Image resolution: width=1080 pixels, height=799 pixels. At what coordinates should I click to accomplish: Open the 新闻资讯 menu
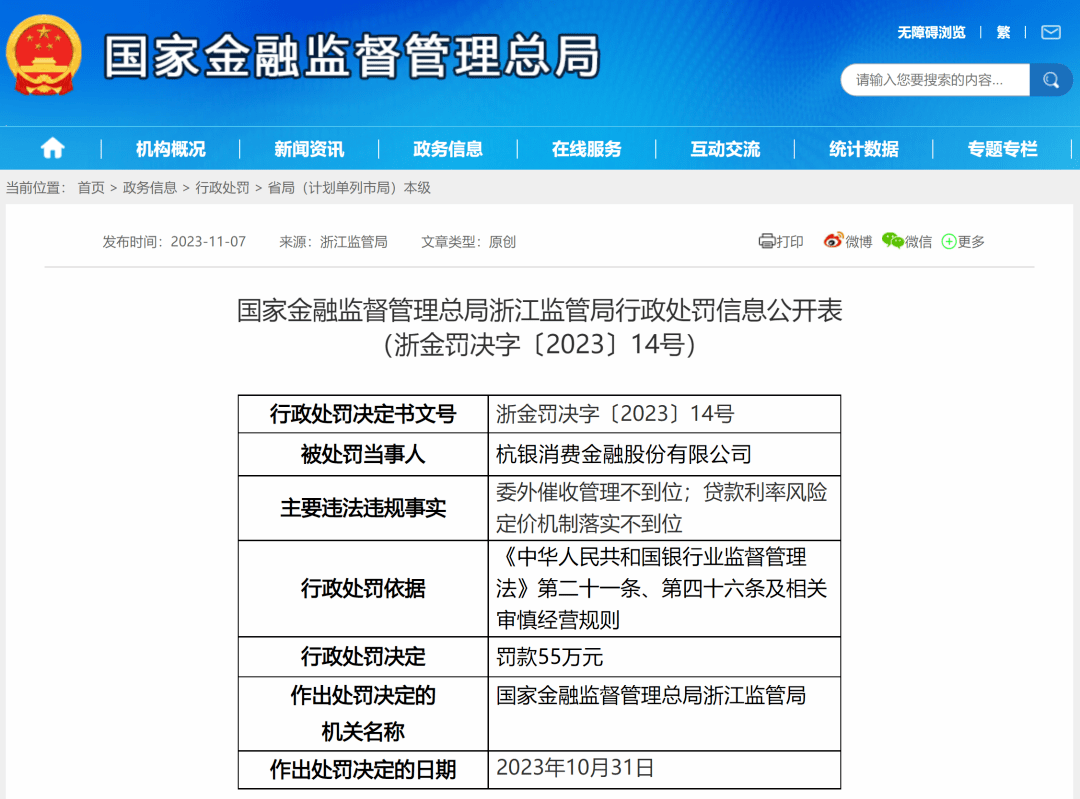[x=309, y=149]
